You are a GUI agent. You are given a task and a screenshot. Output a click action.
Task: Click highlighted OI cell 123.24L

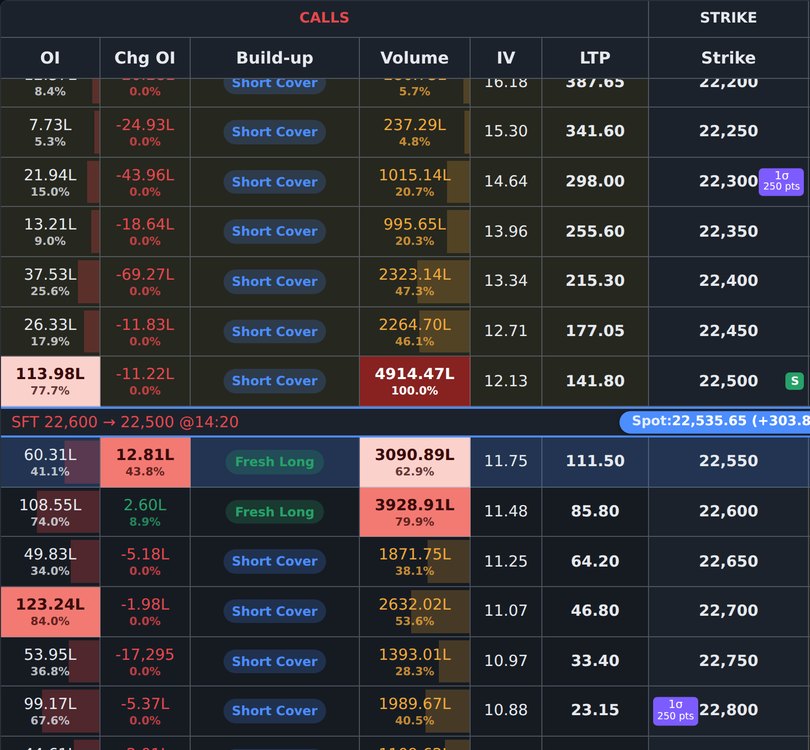coord(50,612)
